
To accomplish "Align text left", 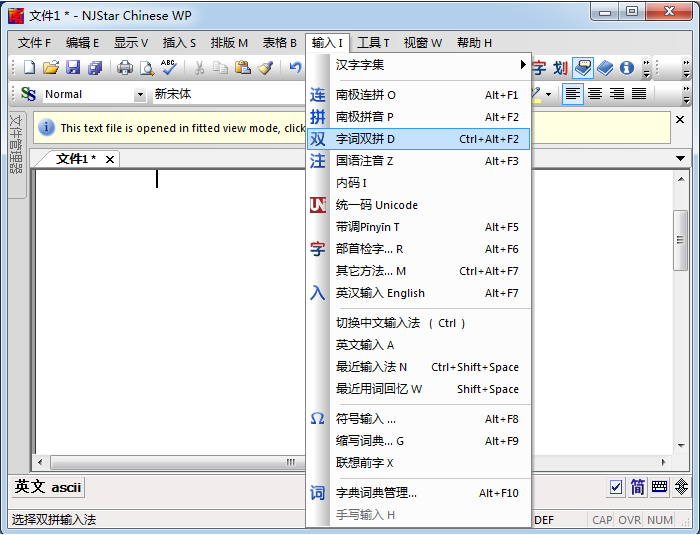I will point(573,94).
